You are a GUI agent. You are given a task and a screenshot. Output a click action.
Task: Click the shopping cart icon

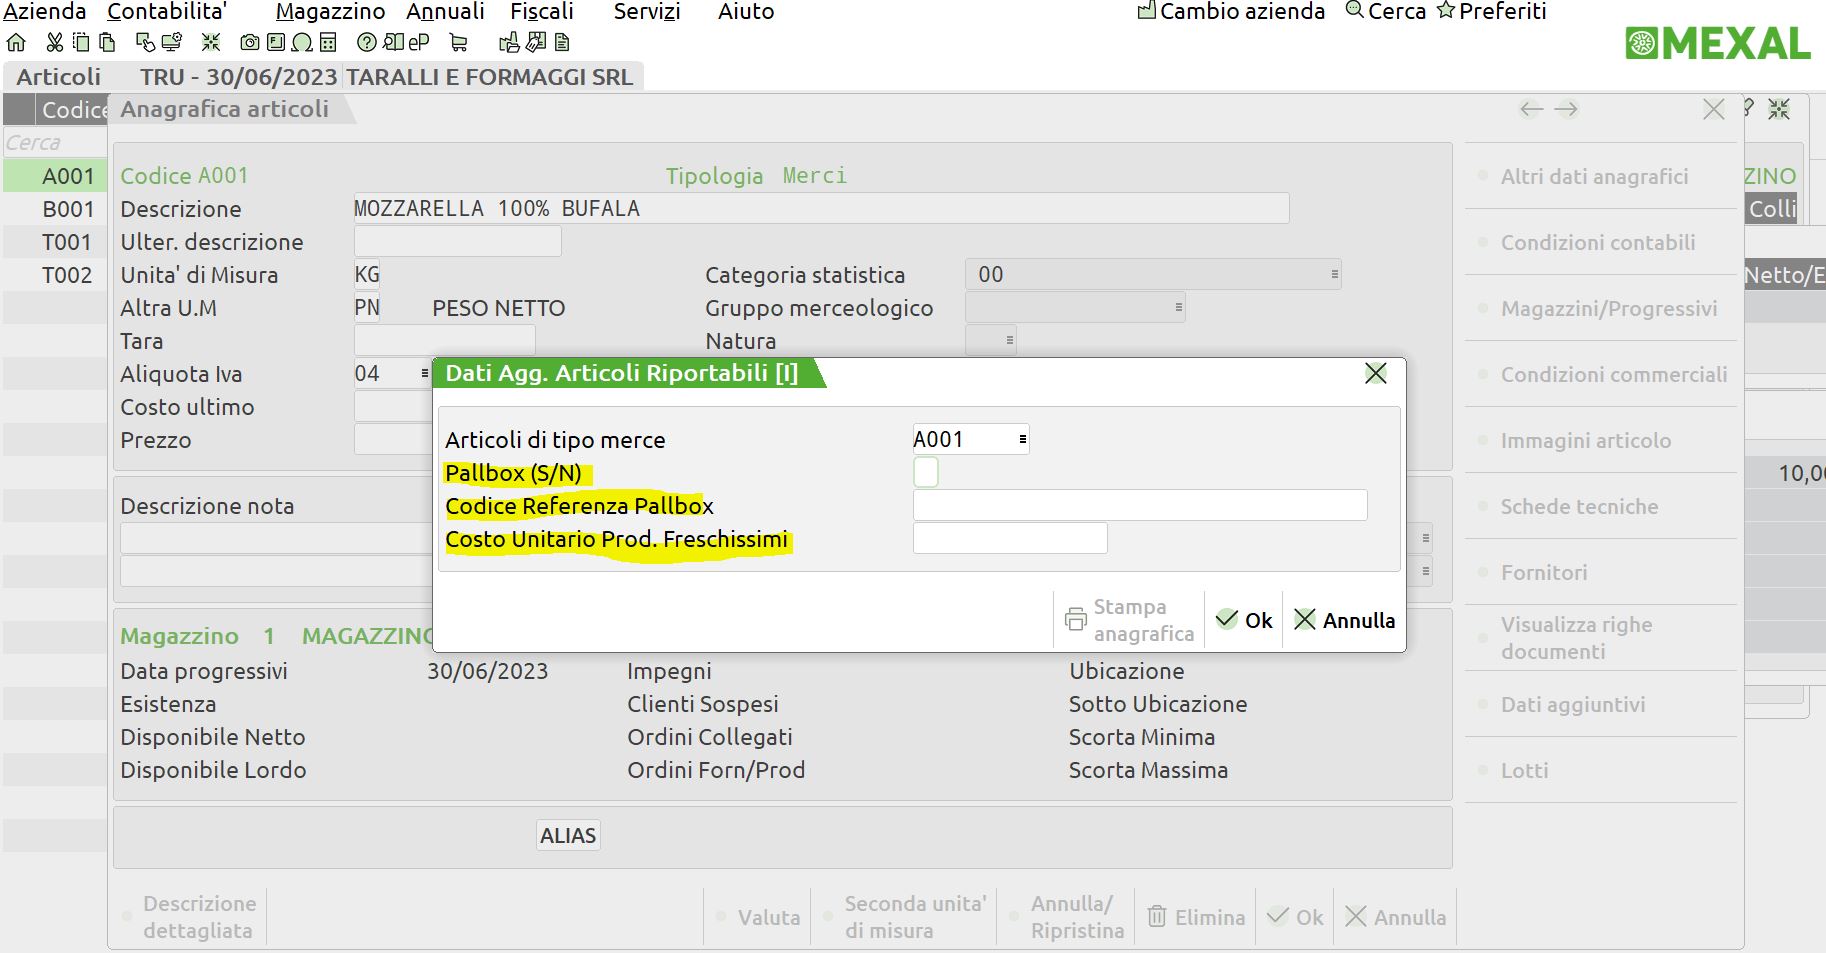click(459, 43)
